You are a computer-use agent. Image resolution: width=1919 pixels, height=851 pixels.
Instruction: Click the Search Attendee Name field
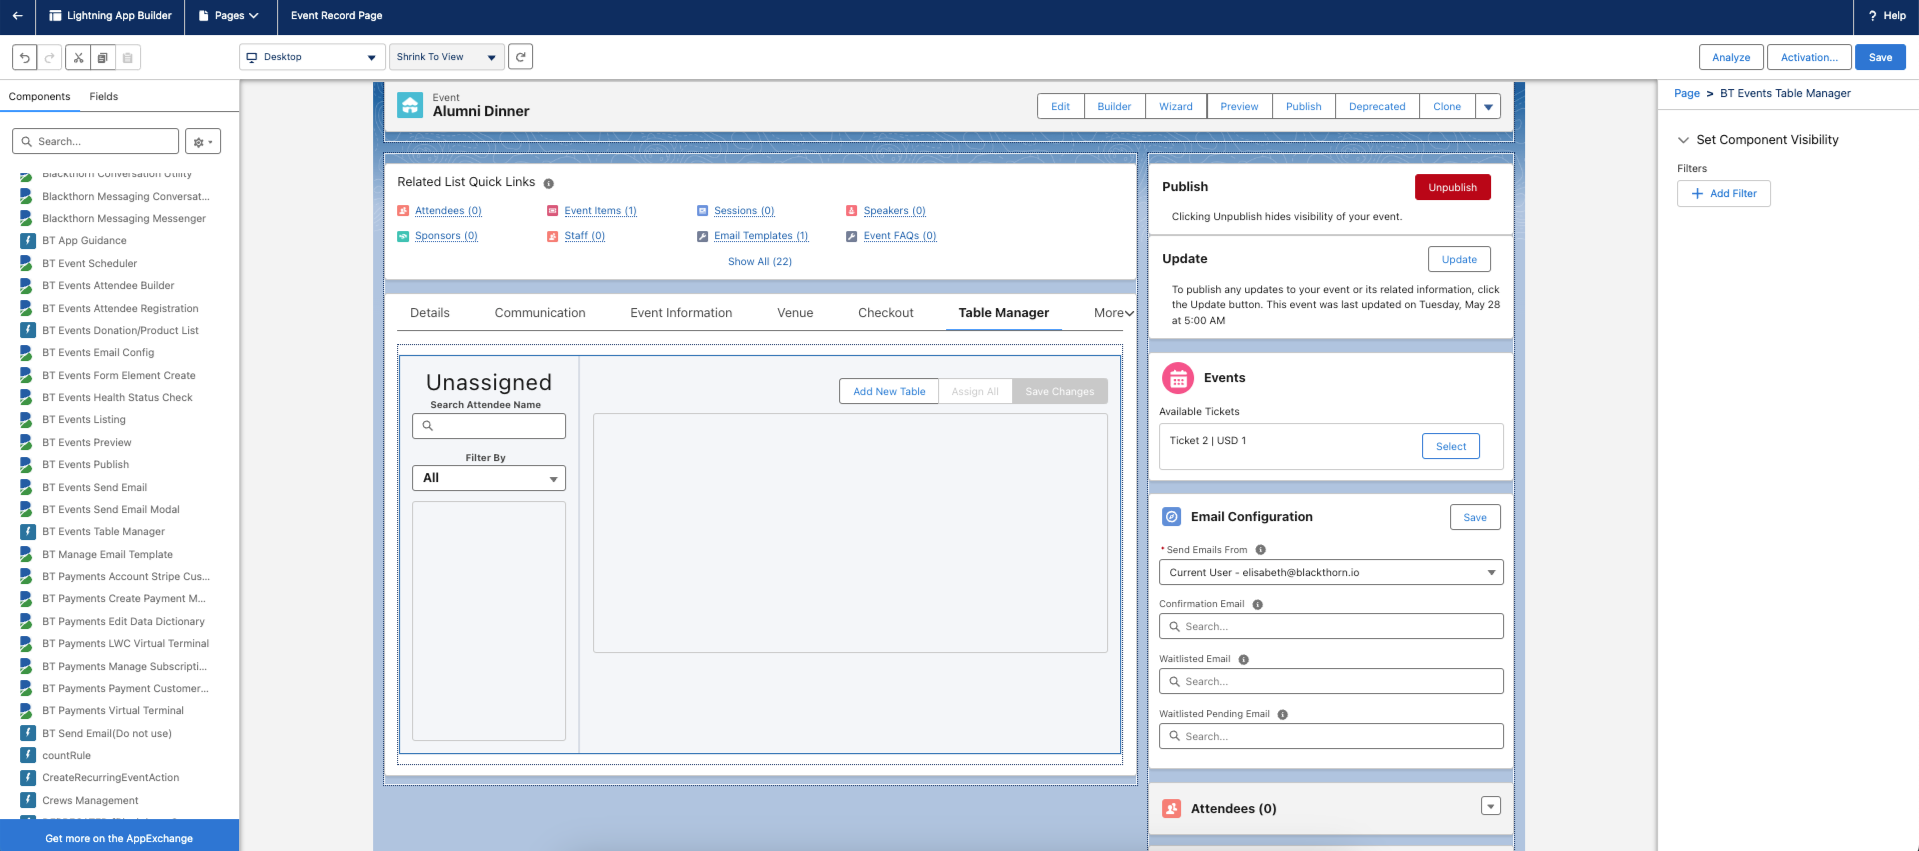coord(489,426)
